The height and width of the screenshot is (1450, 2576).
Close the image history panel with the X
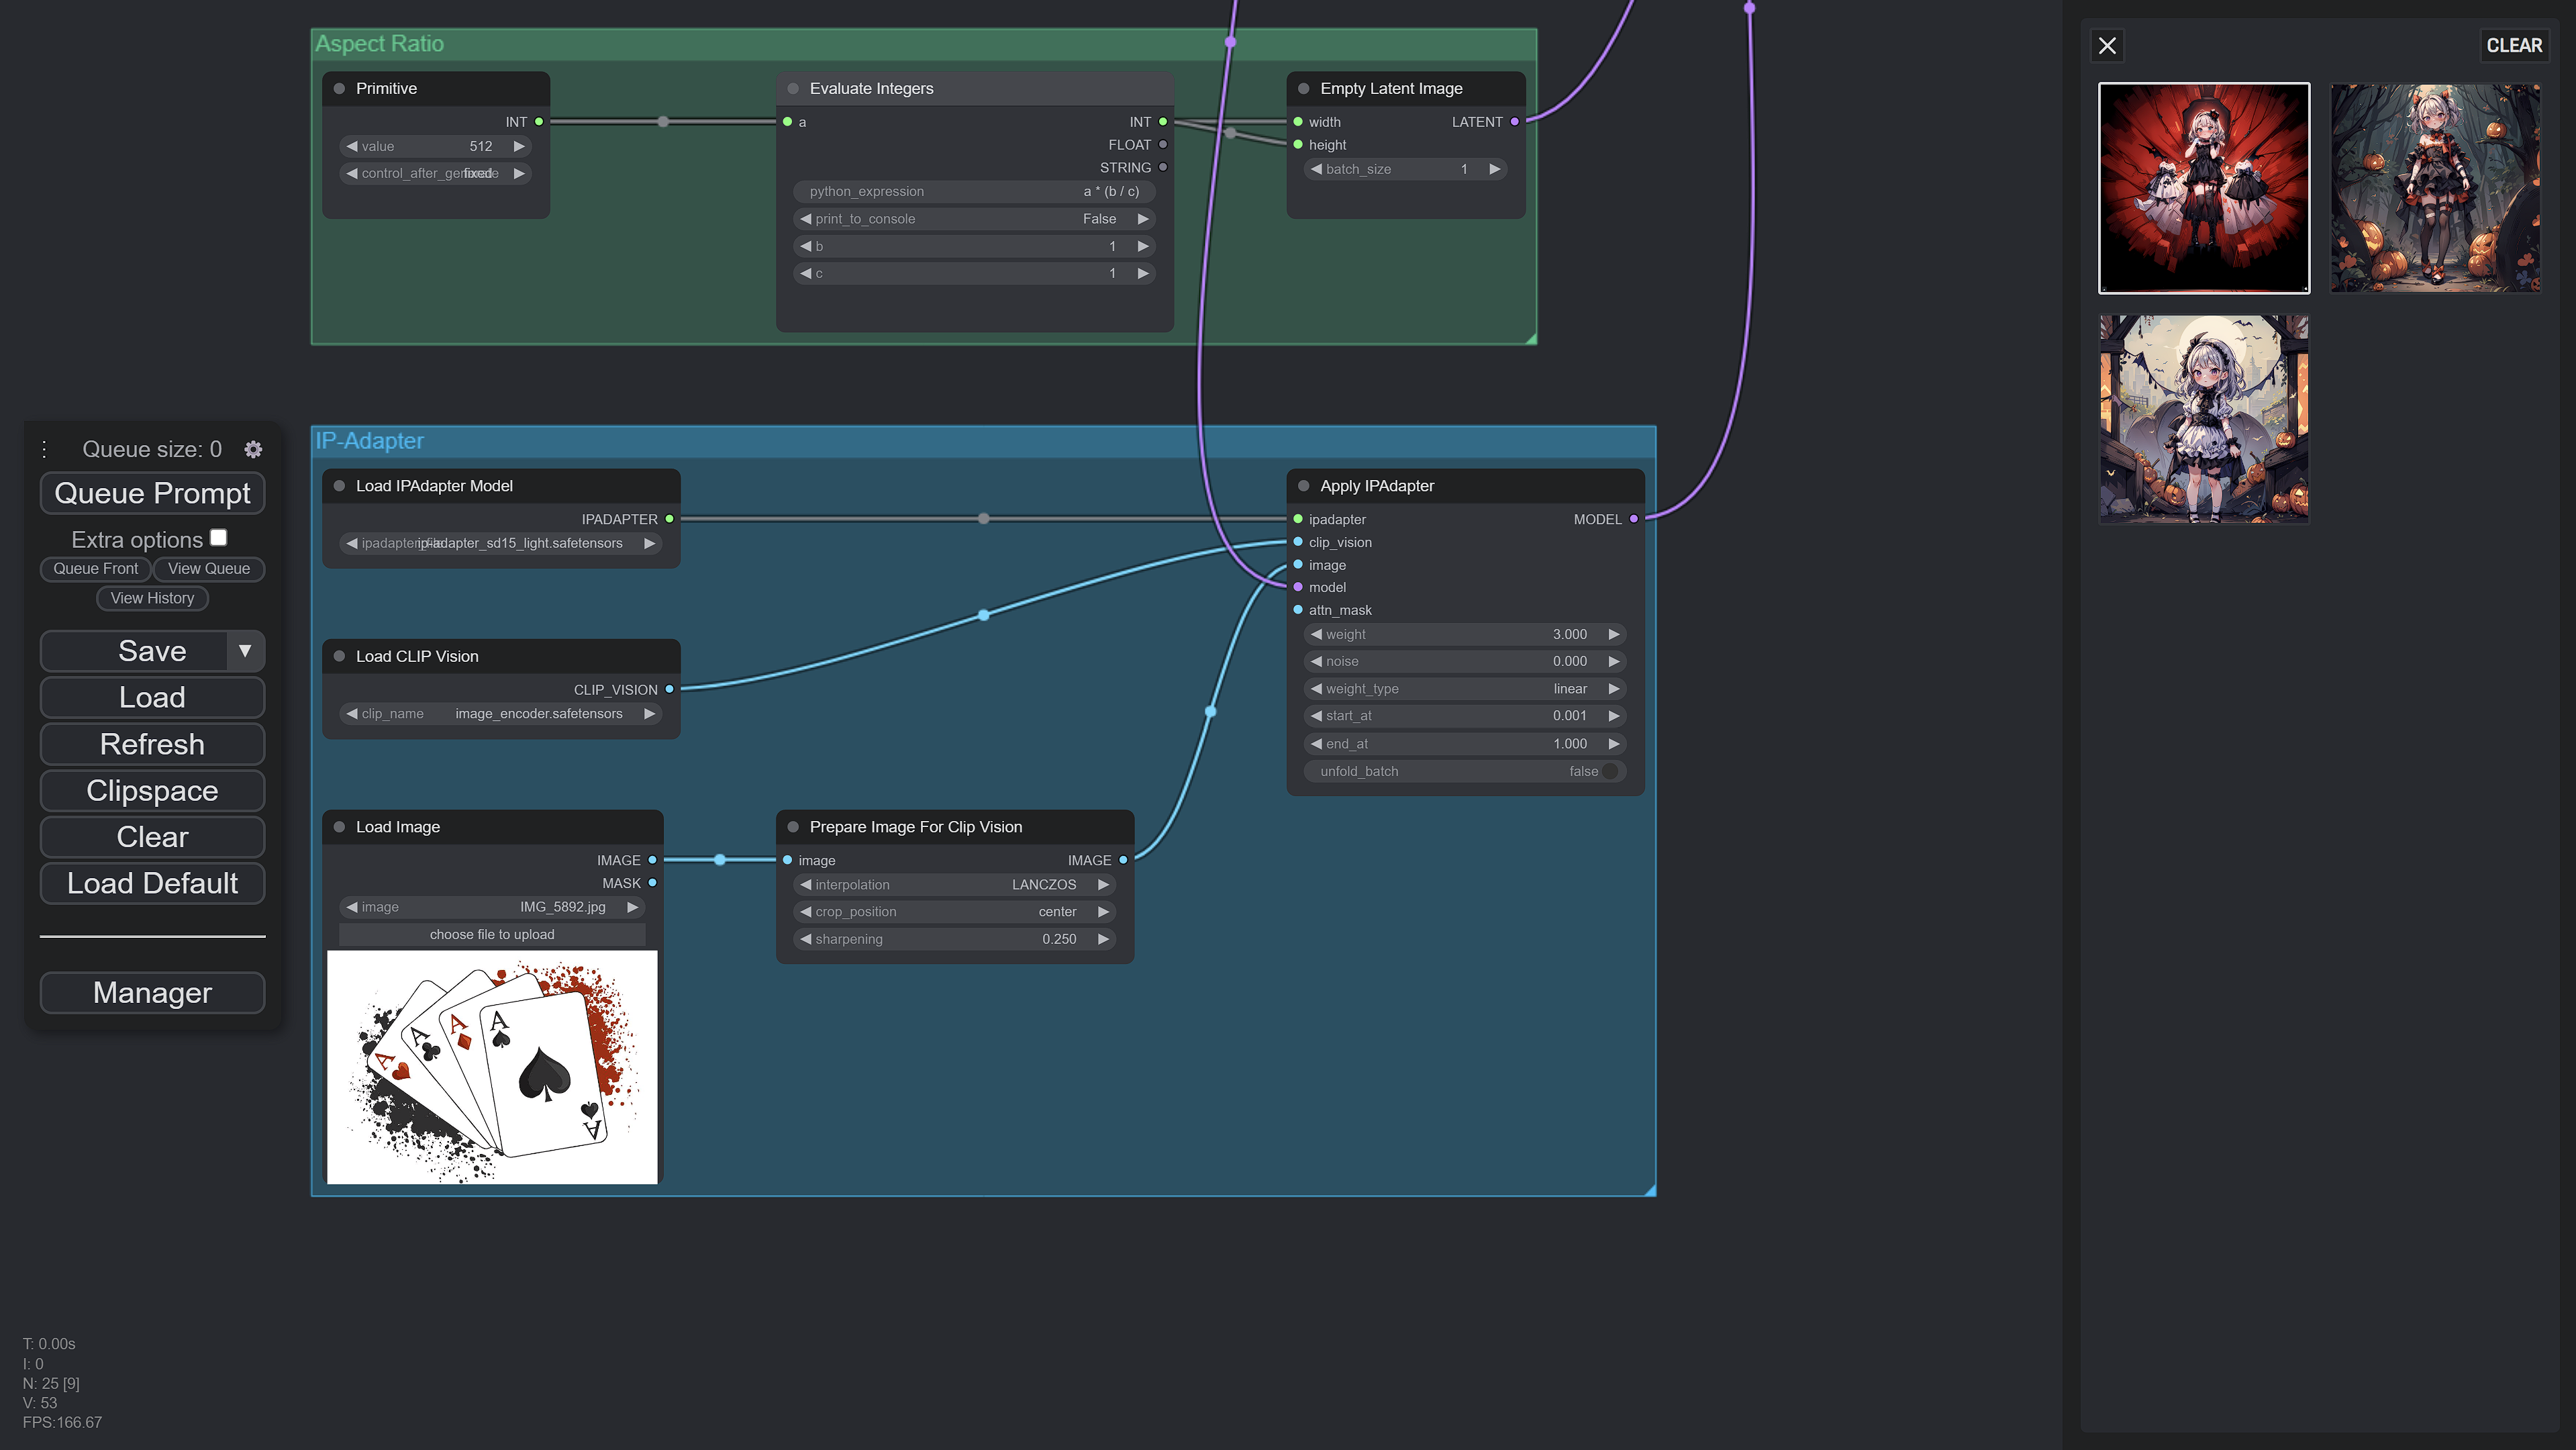2107,46
